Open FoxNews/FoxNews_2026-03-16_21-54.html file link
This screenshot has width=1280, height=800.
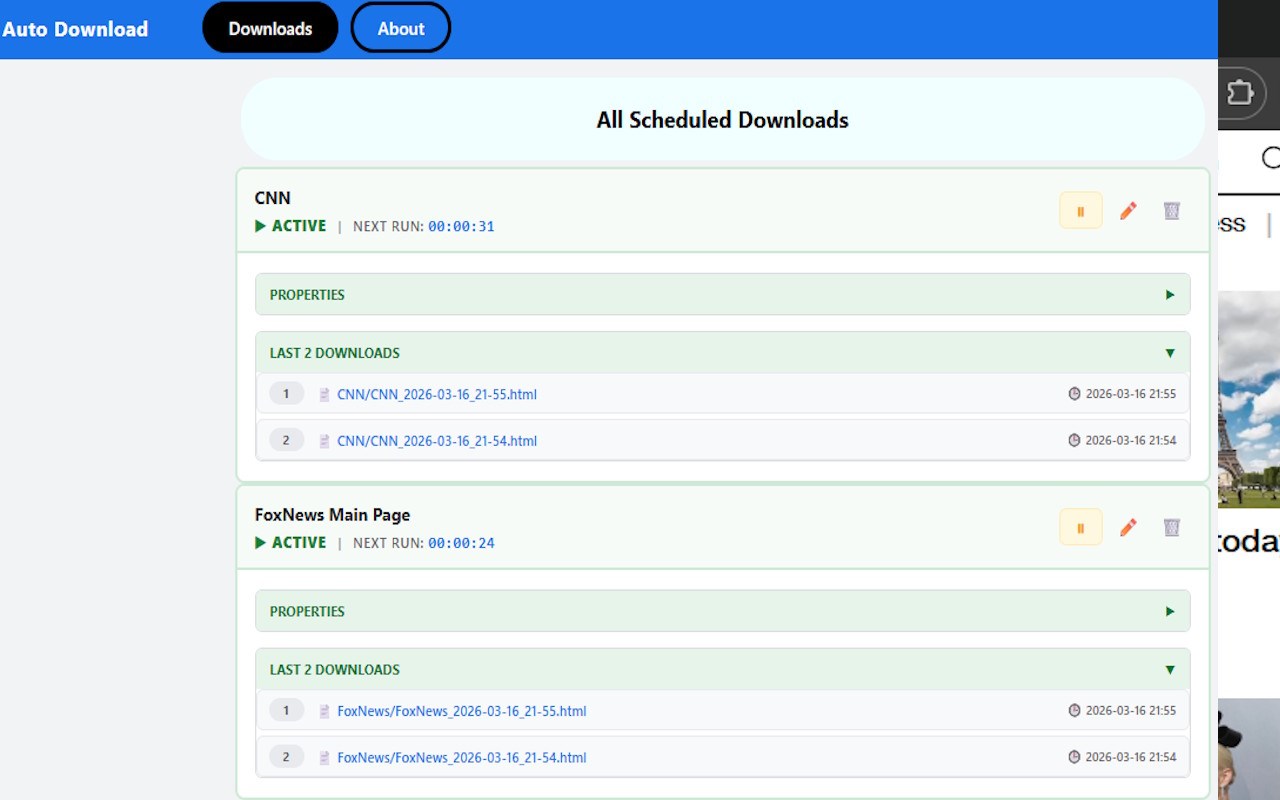coord(462,758)
